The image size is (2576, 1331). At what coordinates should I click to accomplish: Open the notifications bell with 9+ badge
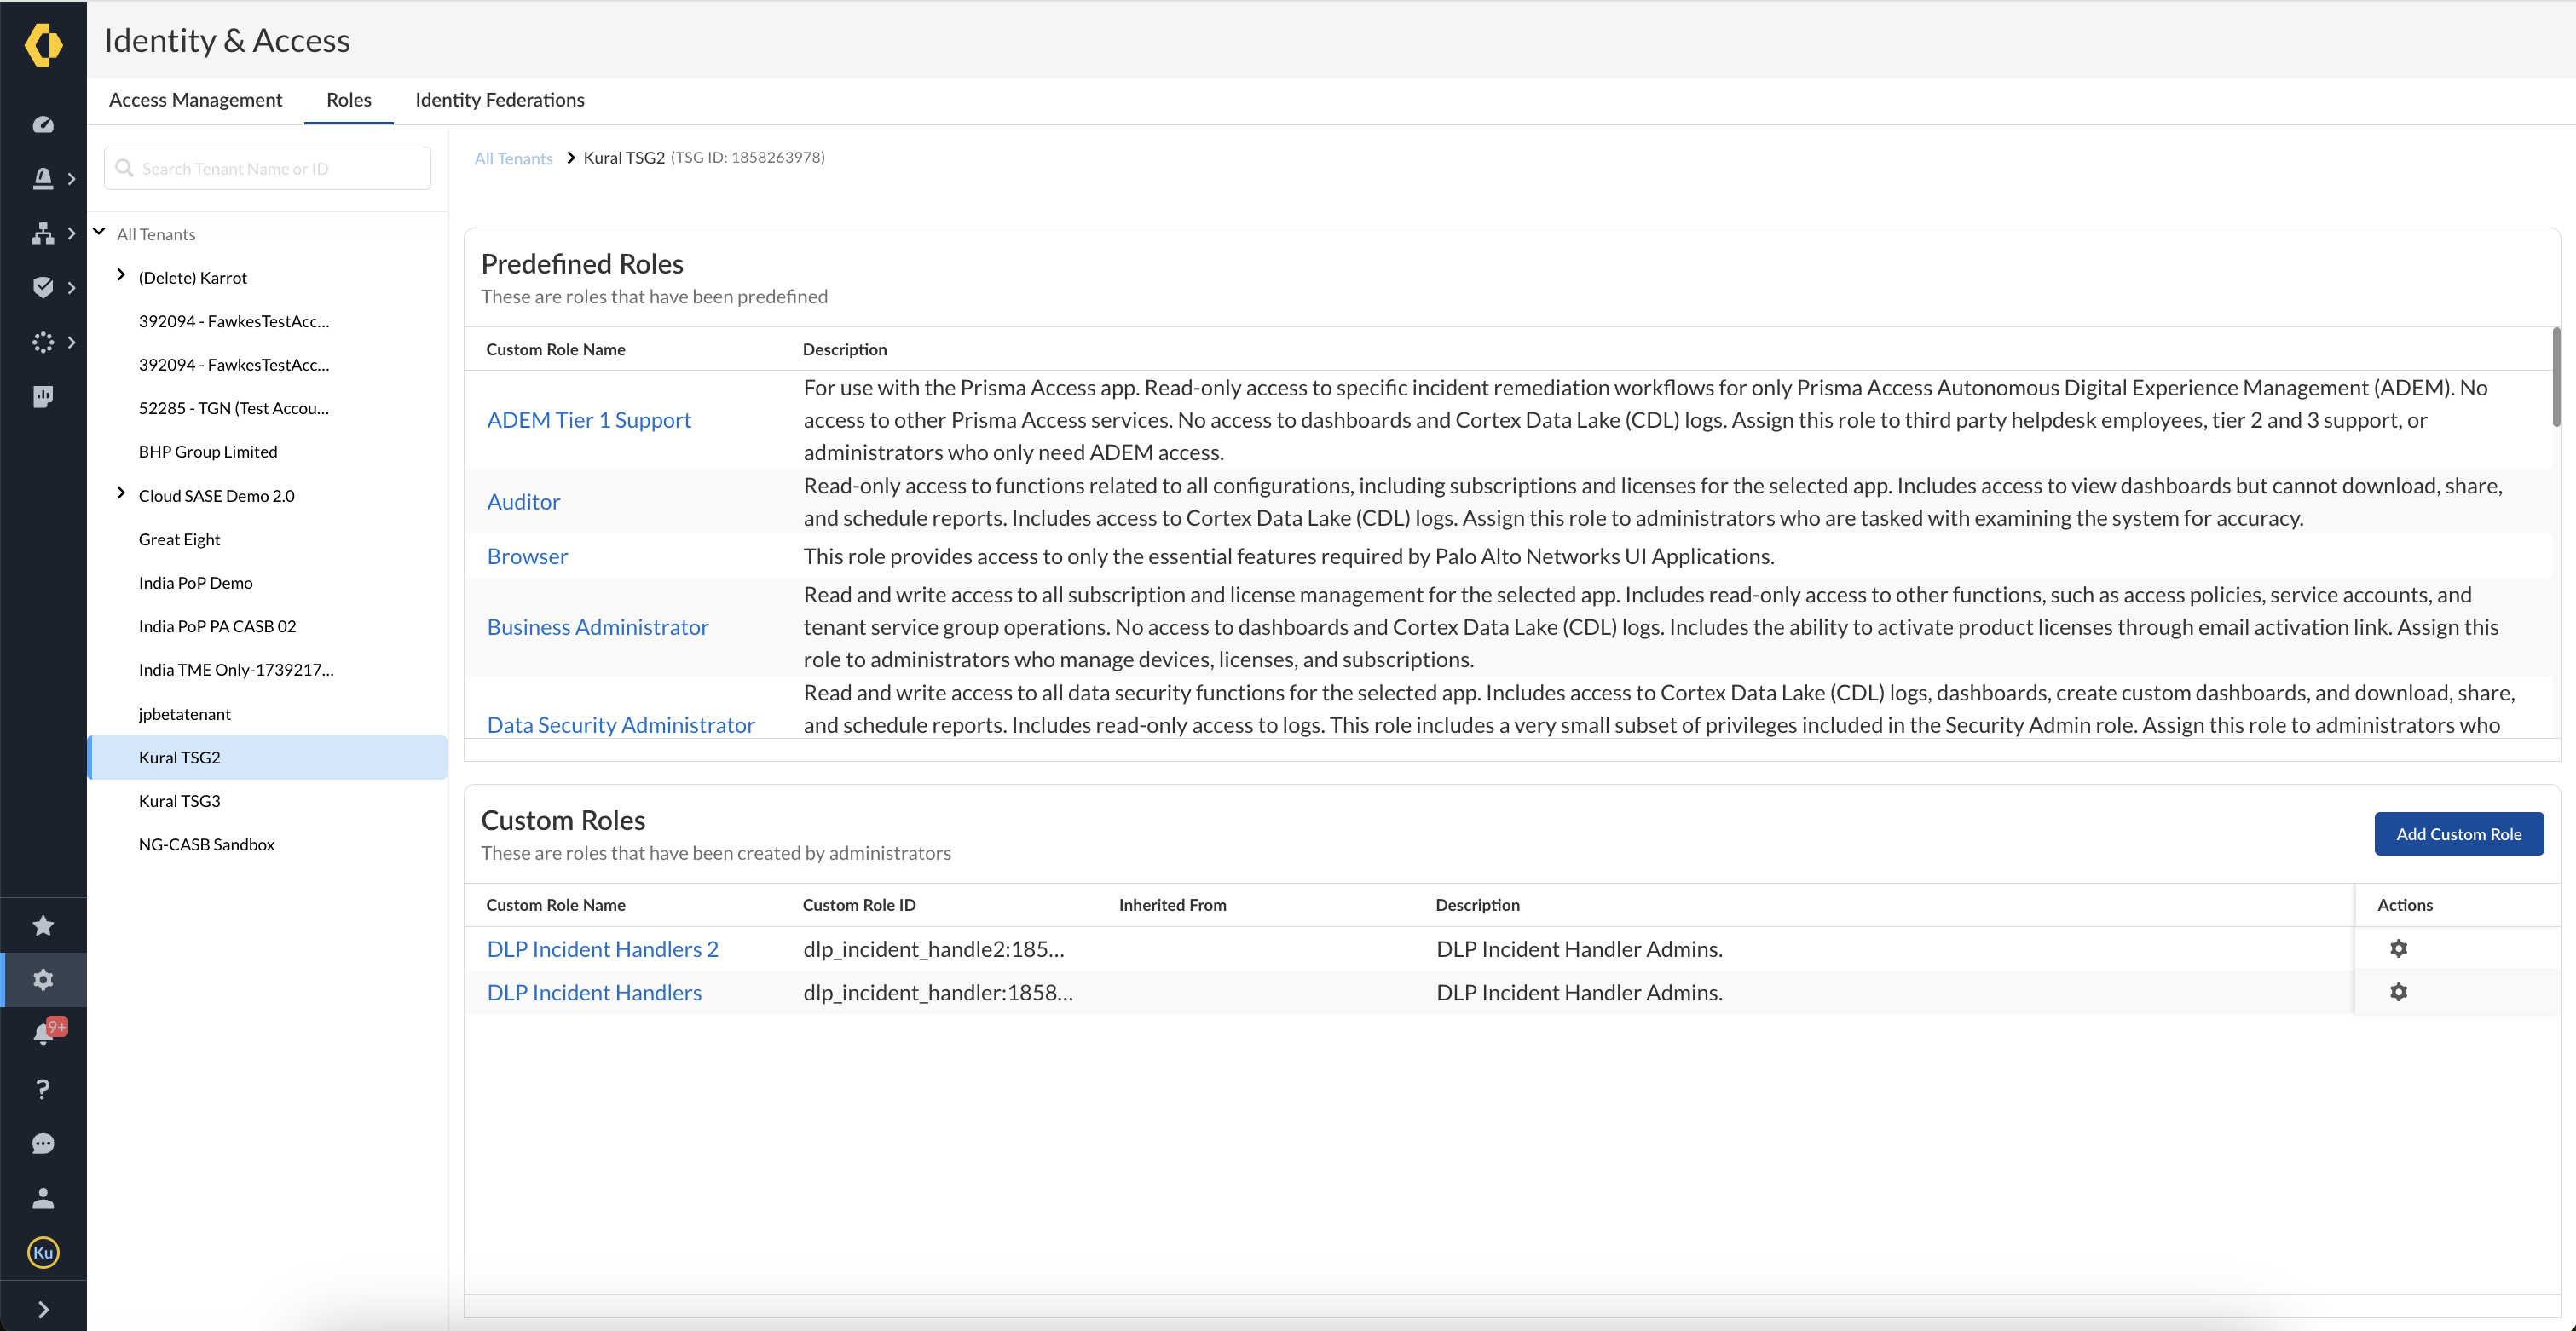(x=43, y=1034)
